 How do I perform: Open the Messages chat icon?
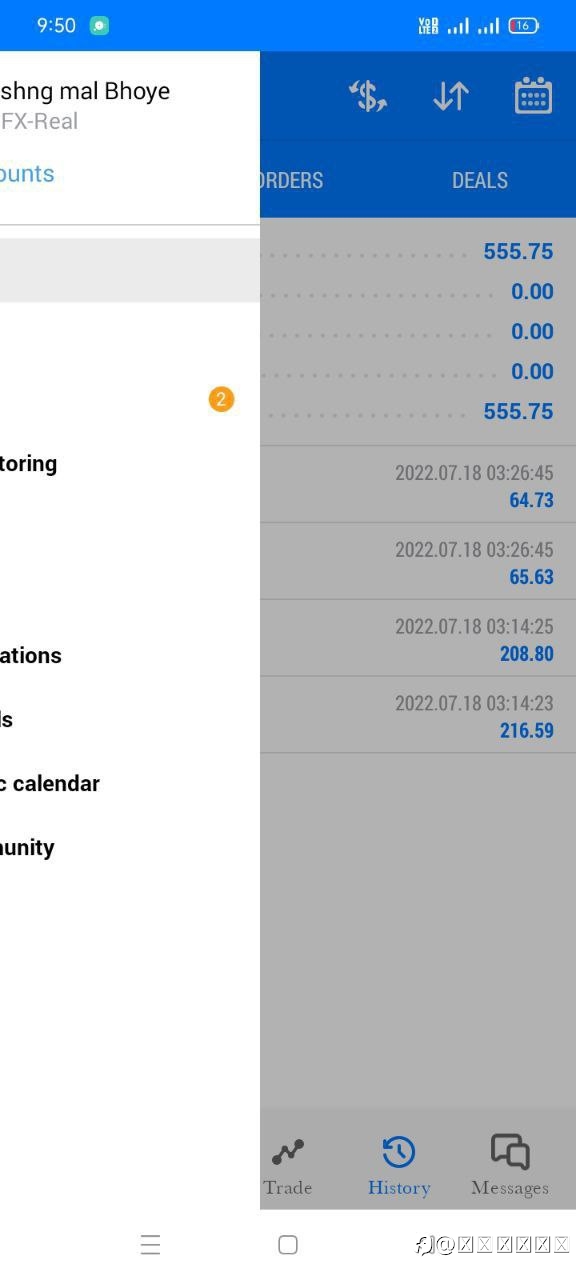[x=510, y=1152]
